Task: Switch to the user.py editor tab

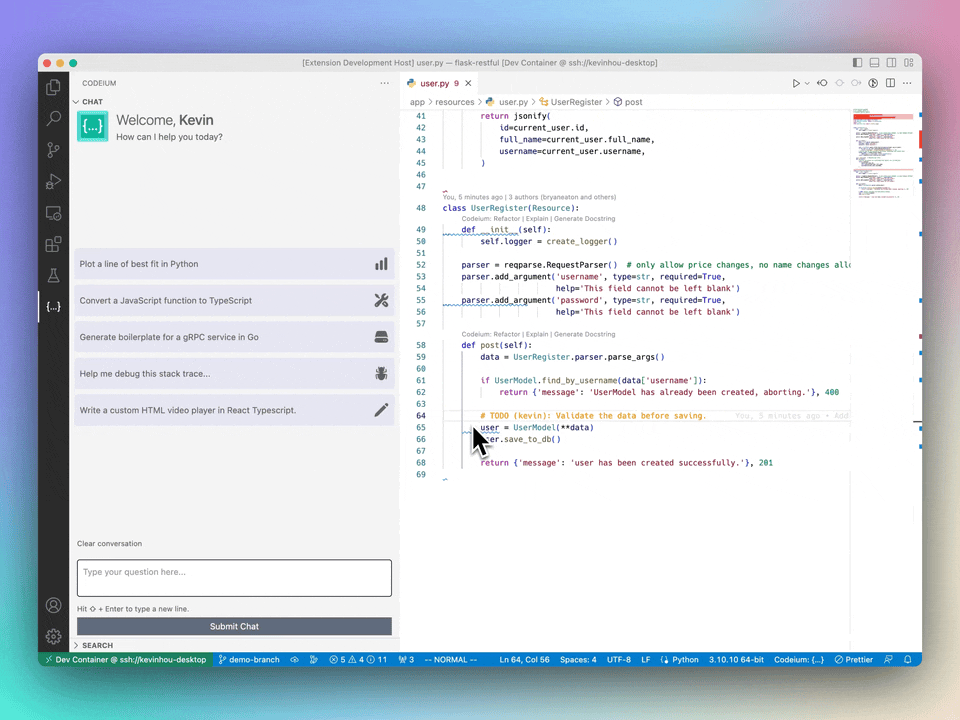Action: [435, 84]
